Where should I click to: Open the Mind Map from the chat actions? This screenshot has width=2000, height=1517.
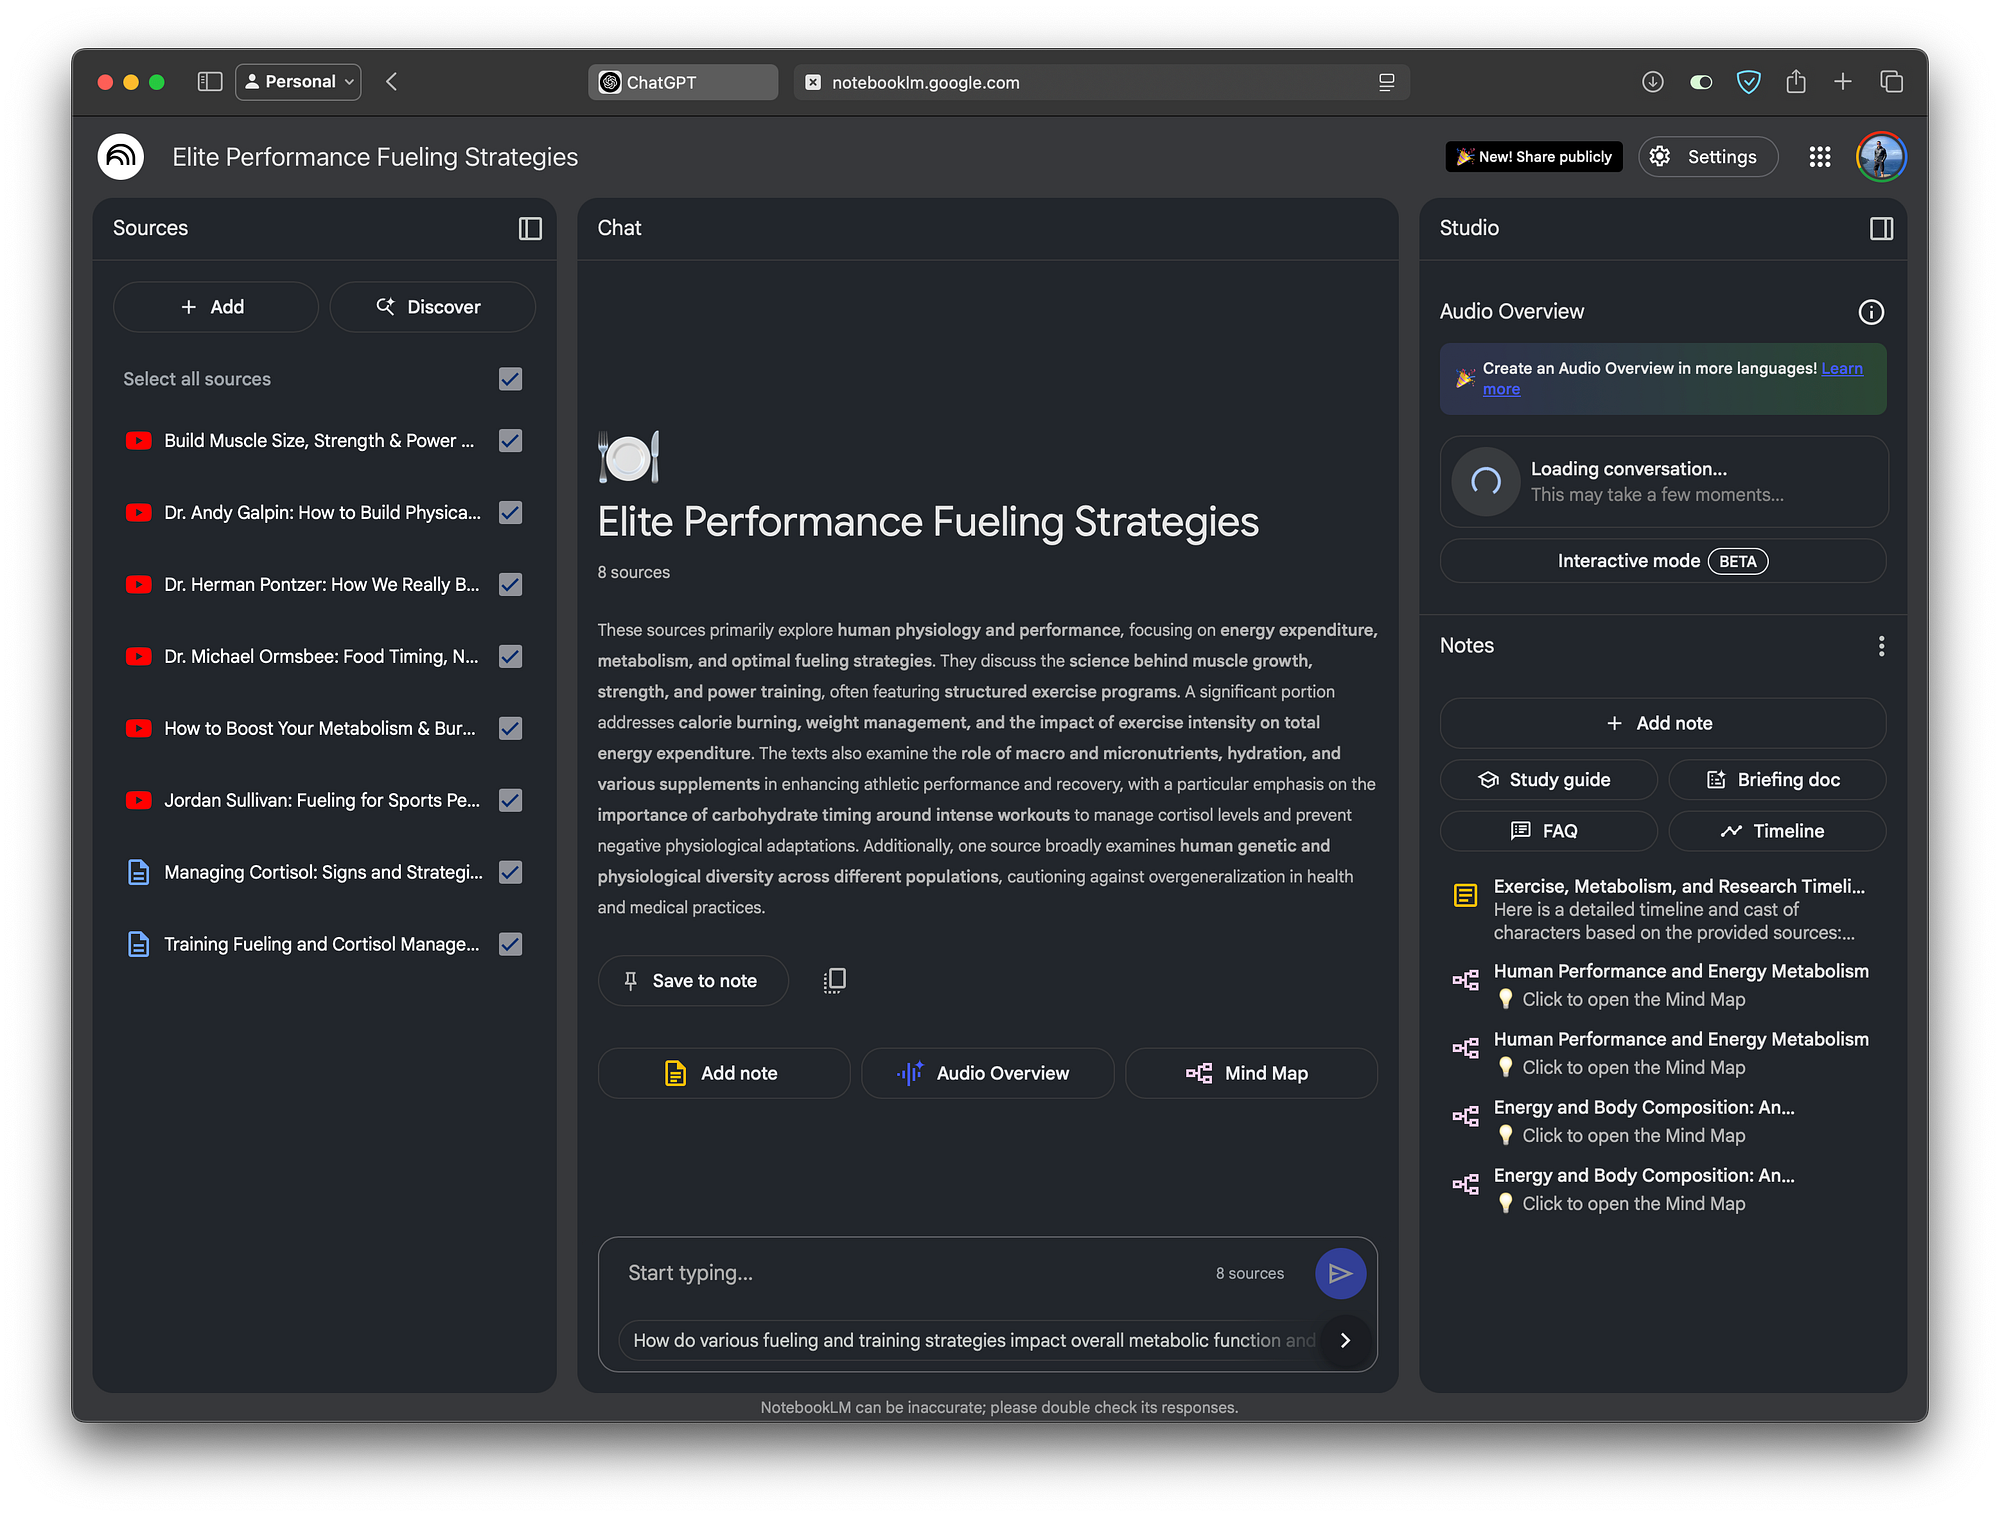(x=1251, y=1072)
